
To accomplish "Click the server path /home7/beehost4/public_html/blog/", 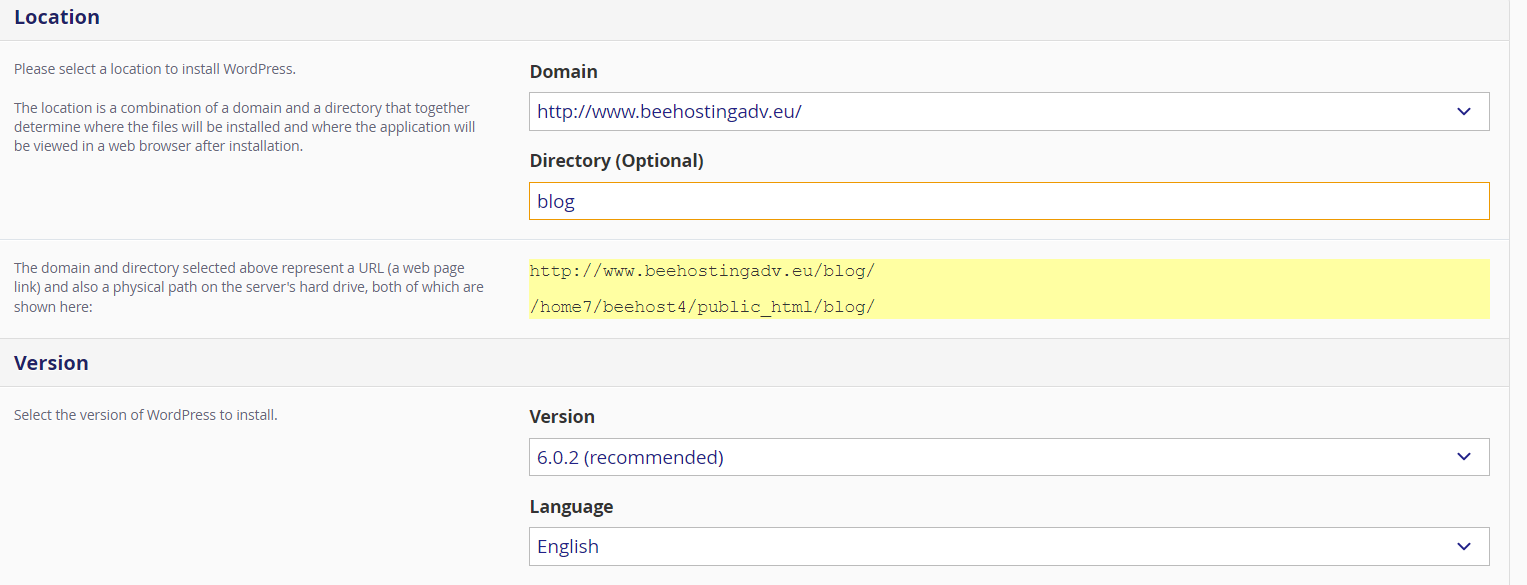I will point(702,307).
